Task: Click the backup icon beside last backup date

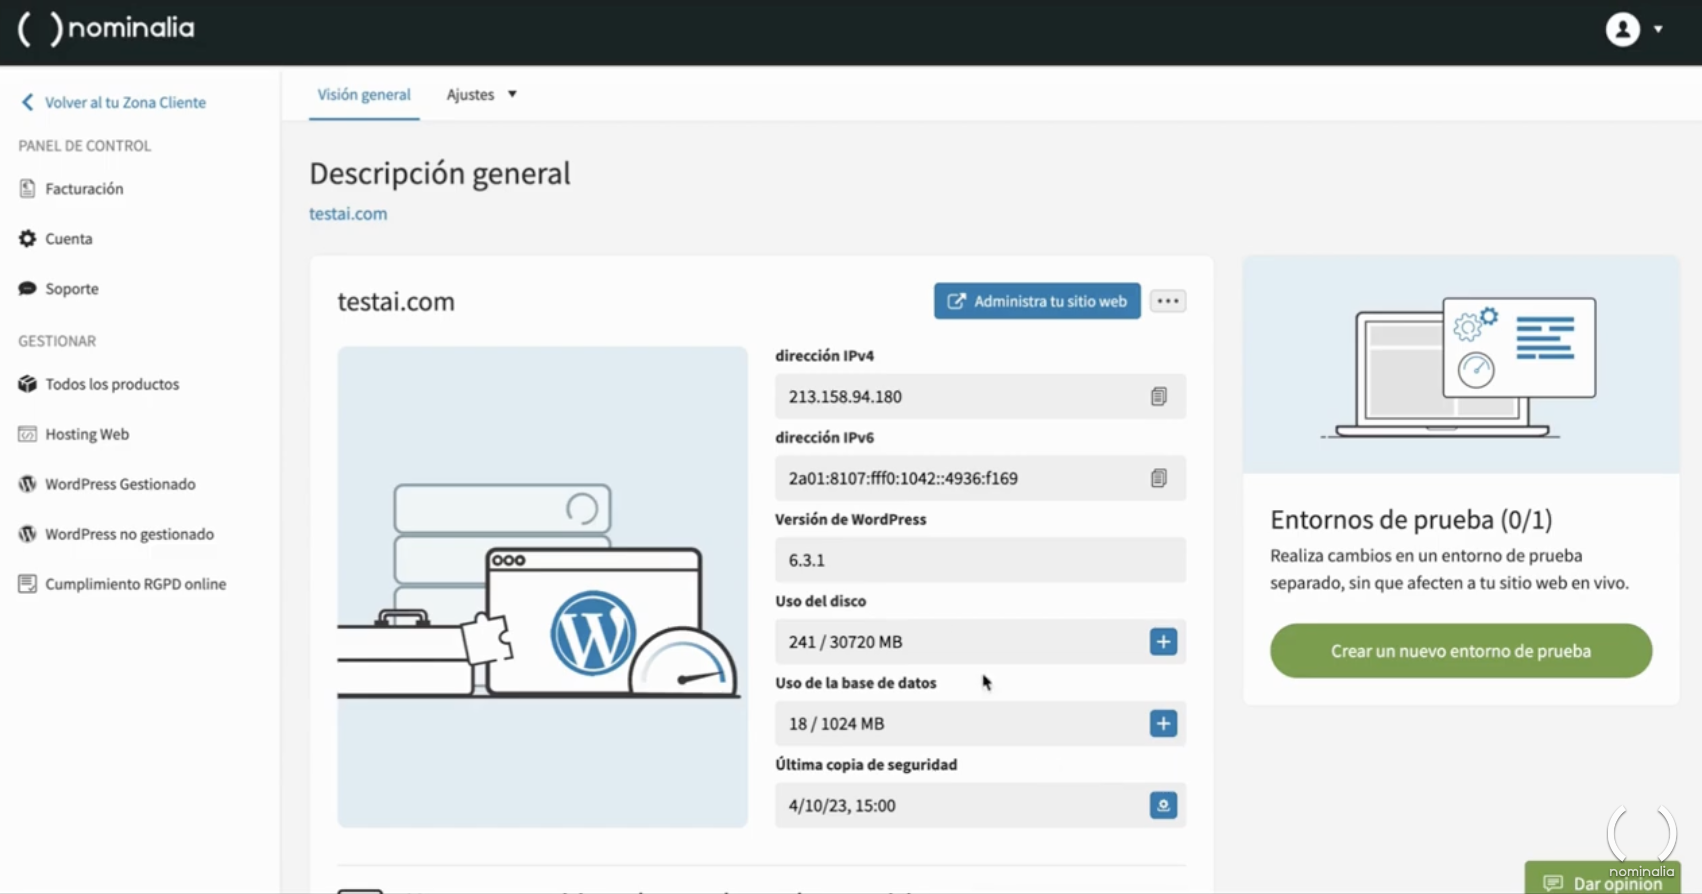Action: pyautogui.click(x=1163, y=806)
